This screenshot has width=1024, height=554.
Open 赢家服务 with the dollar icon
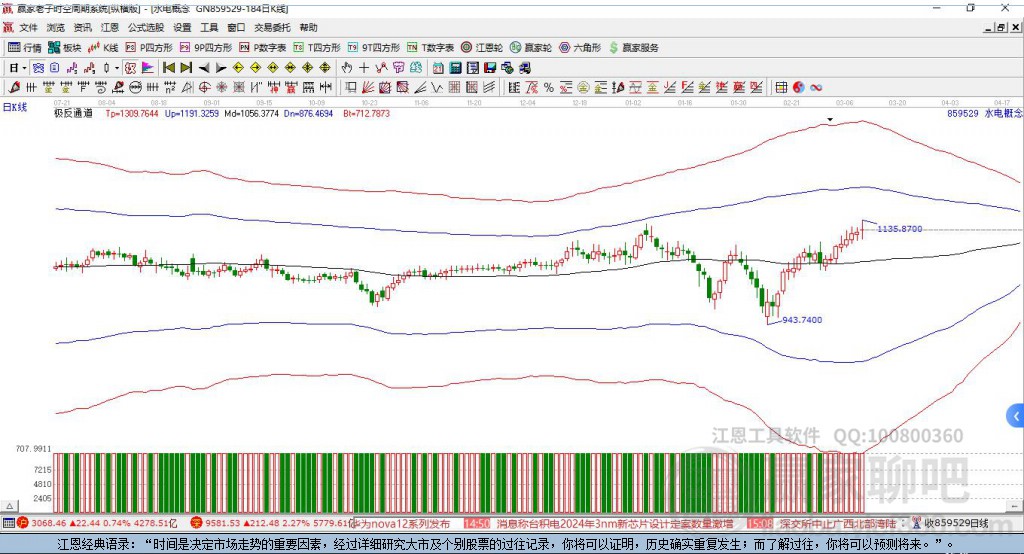pyautogui.click(x=634, y=48)
